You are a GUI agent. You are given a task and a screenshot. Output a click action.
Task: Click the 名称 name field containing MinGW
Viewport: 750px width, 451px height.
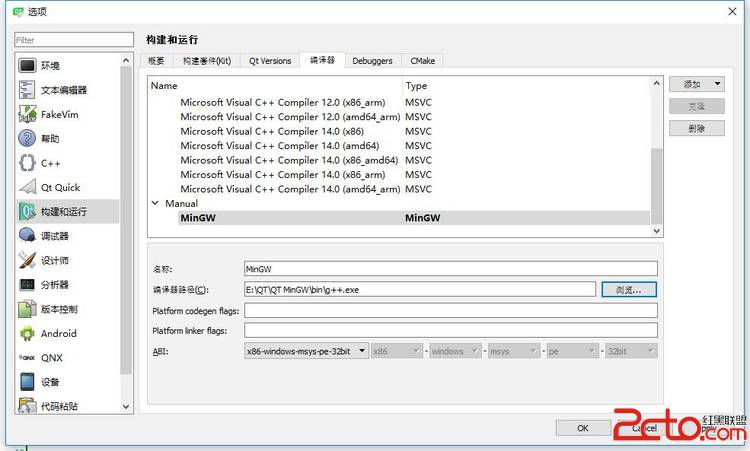(x=451, y=269)
